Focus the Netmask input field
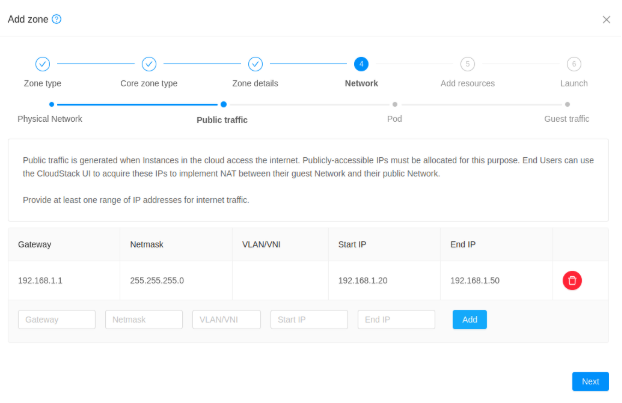 click(144, 319)
